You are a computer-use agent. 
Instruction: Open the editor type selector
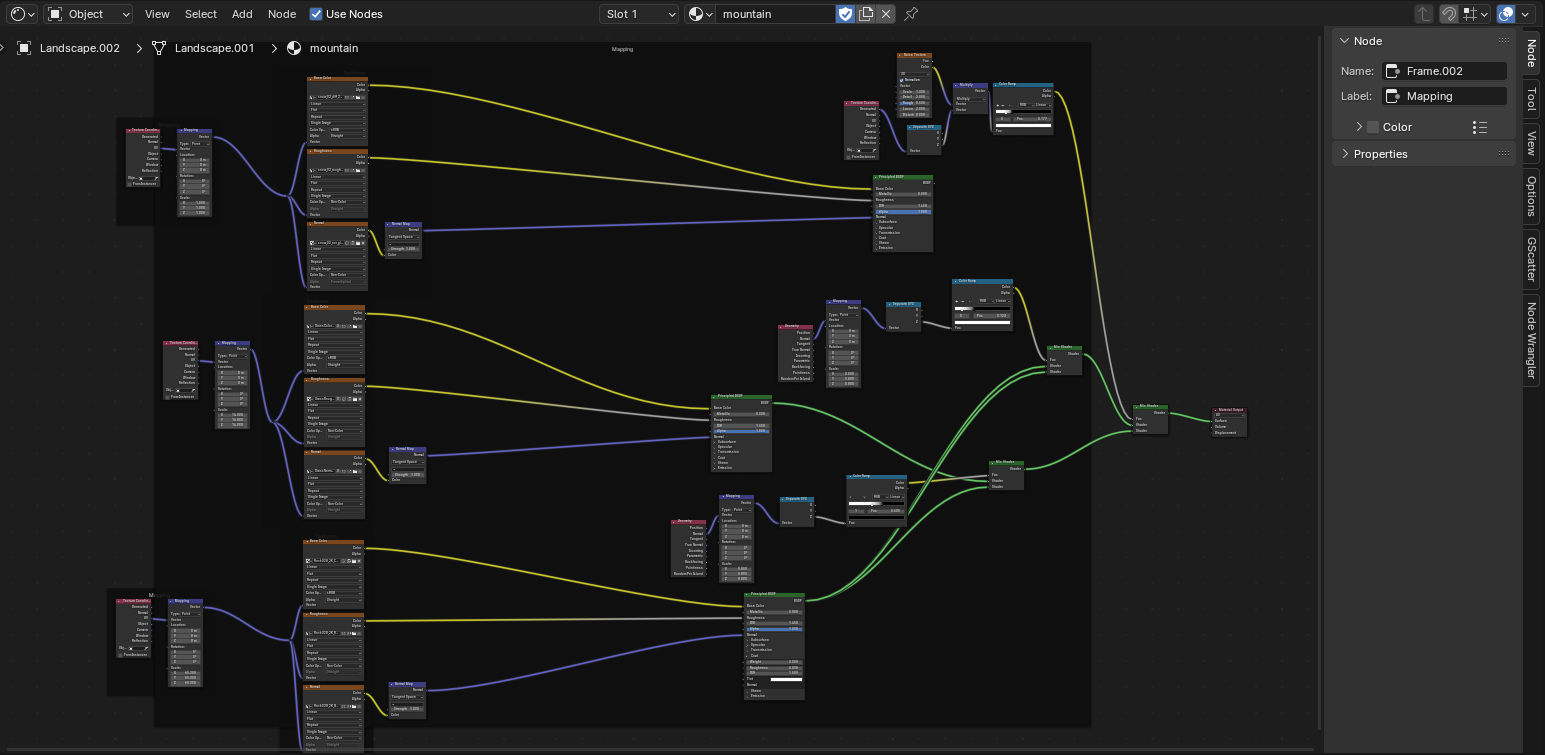point(22,14)
